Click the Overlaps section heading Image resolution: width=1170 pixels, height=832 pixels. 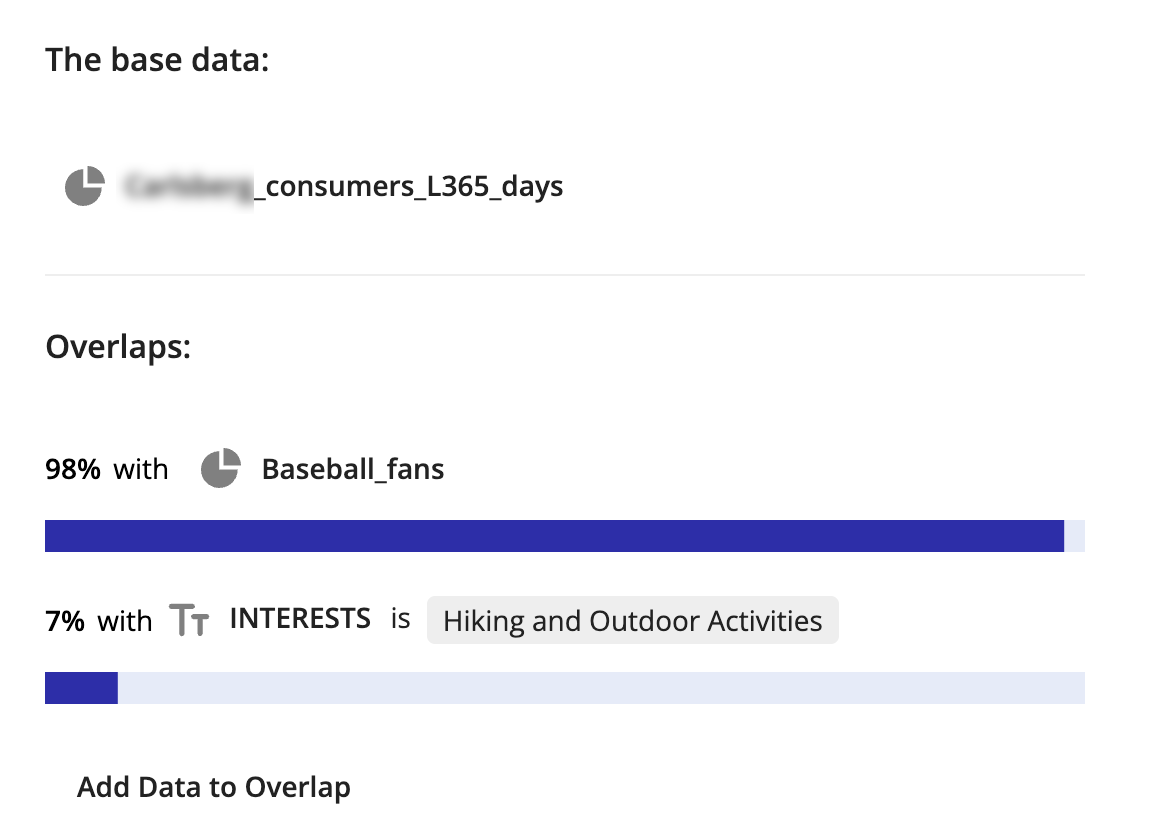pos(118,347)
